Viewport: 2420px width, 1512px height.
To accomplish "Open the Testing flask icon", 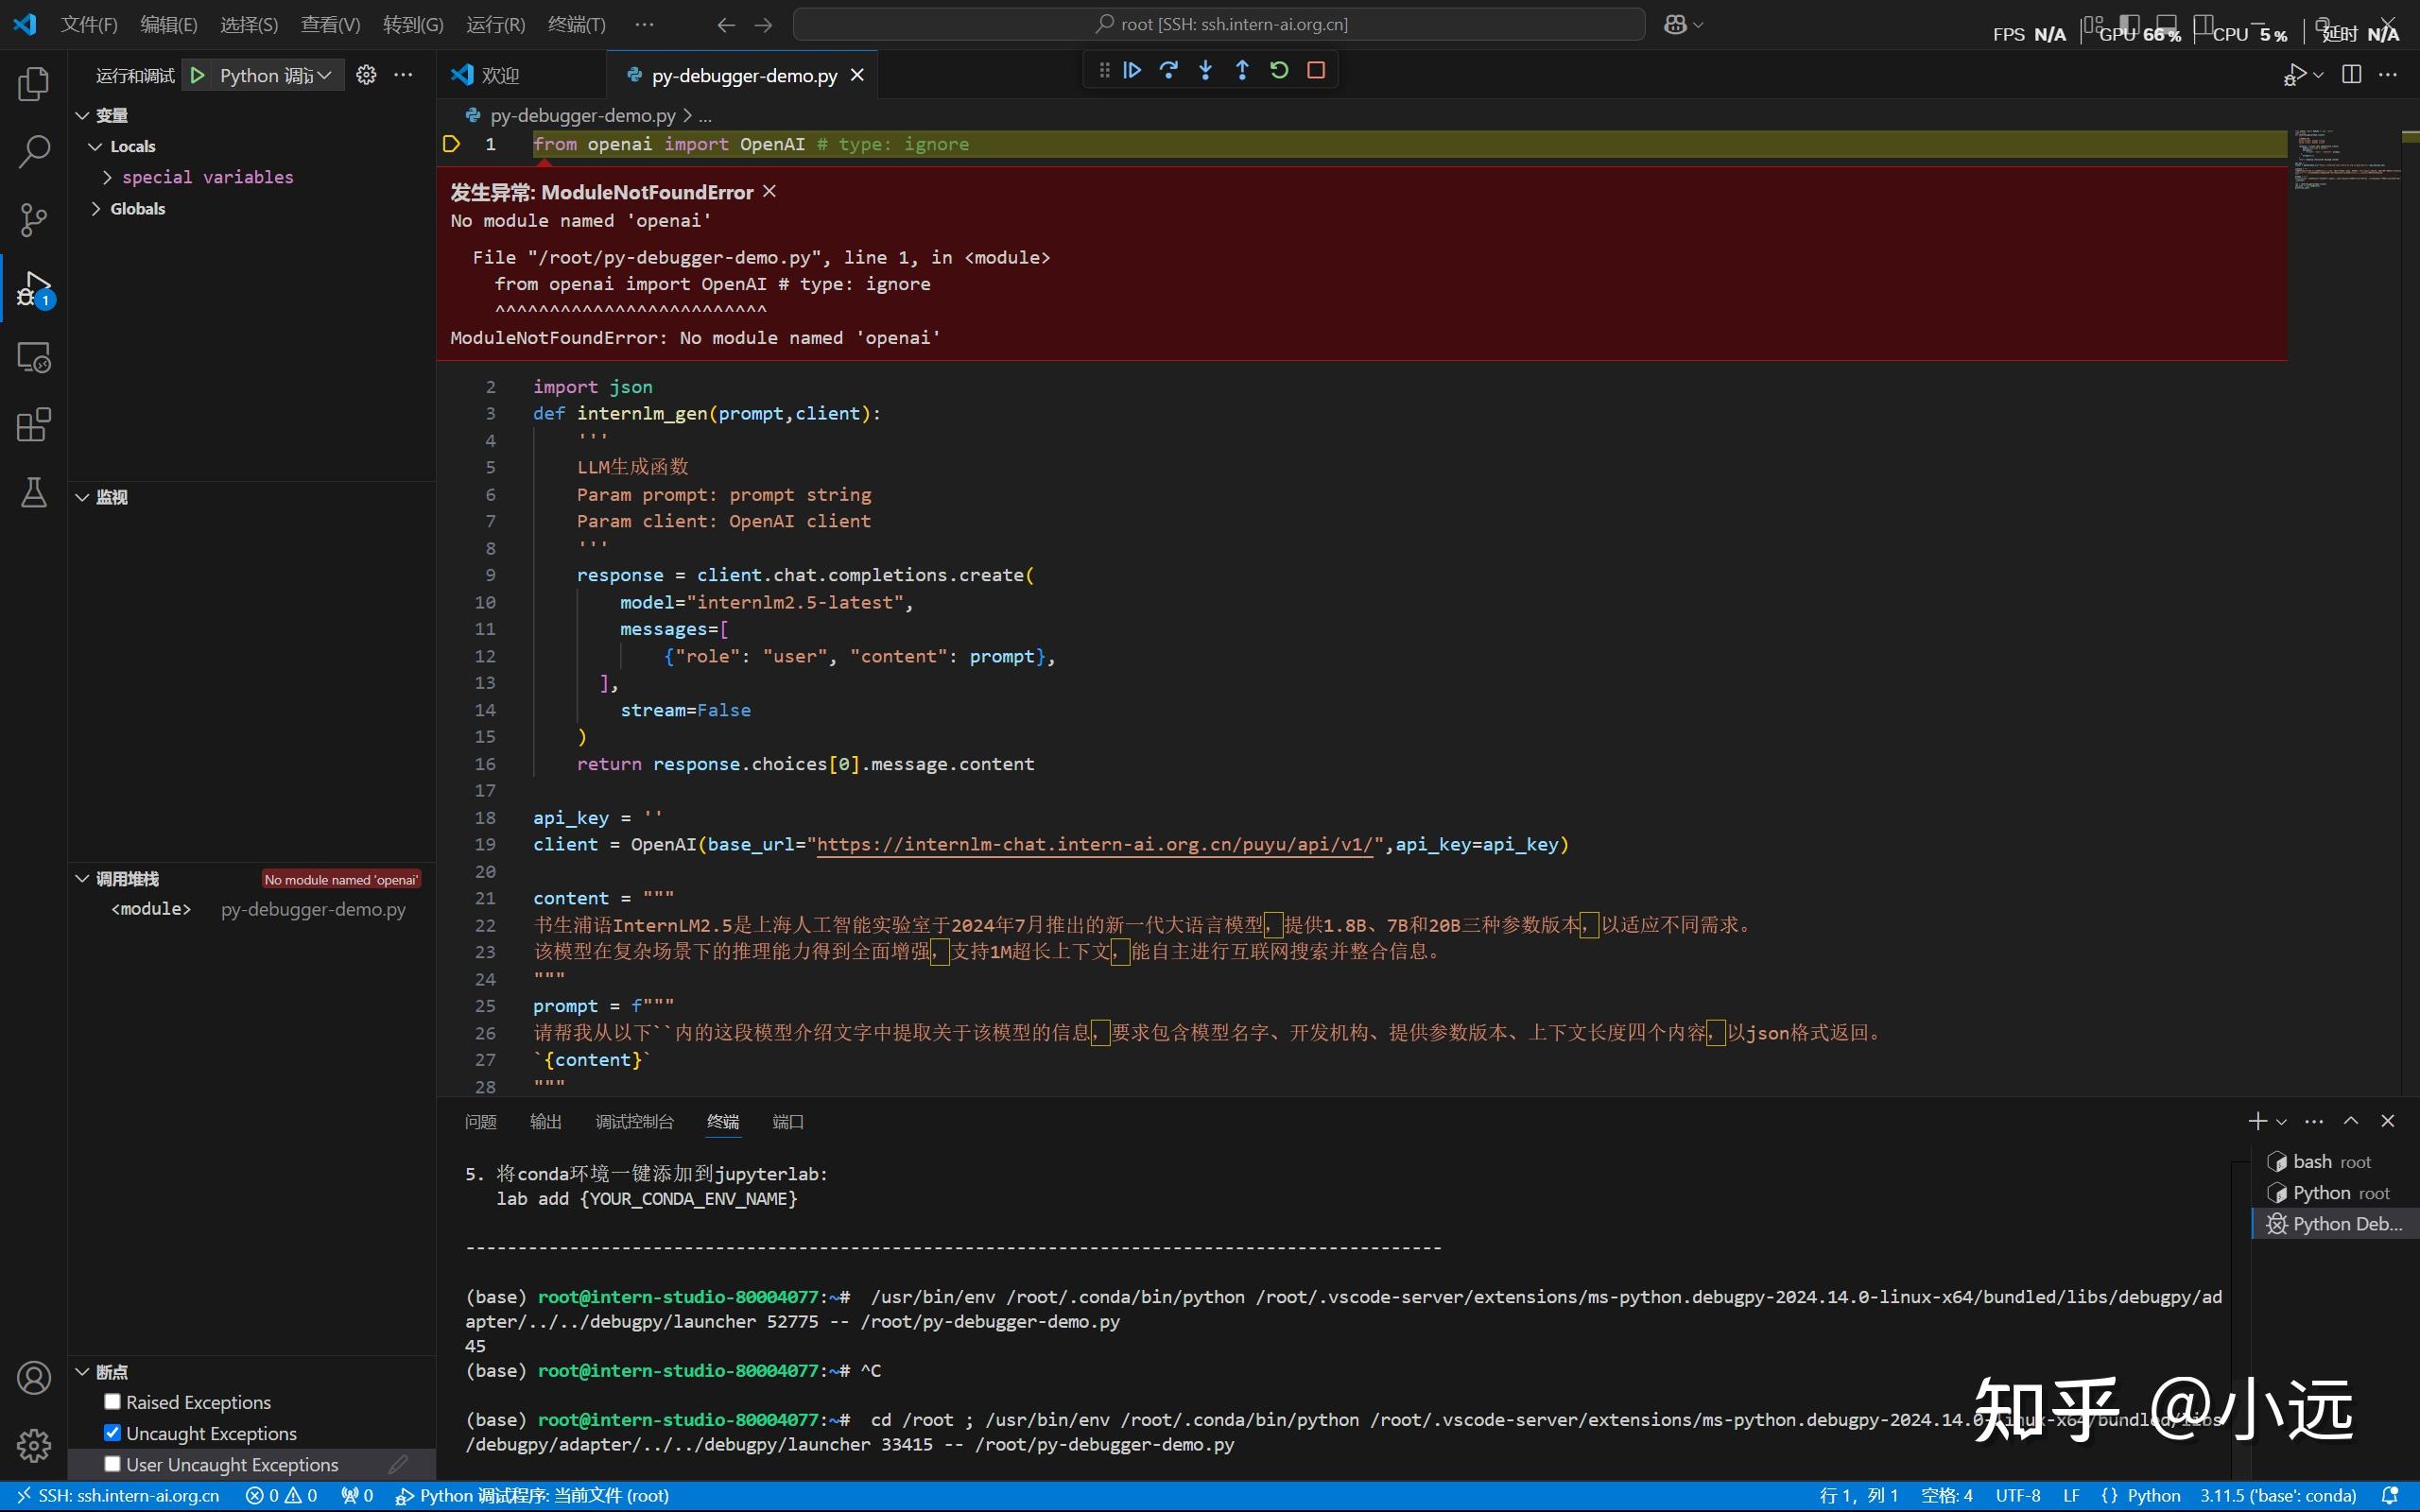I will click(33, 492).
